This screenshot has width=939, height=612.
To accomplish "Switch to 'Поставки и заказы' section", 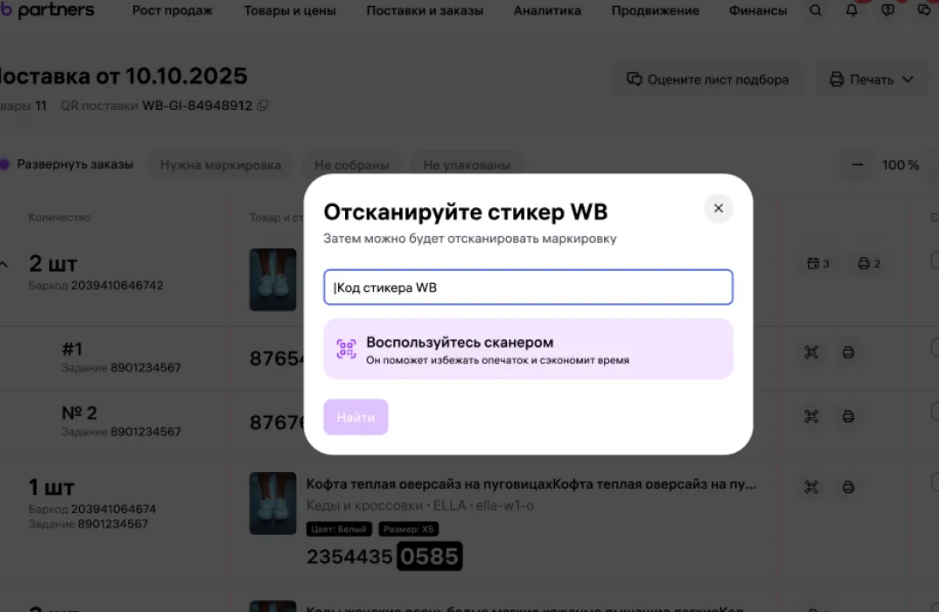I will [x=425, y=10].
